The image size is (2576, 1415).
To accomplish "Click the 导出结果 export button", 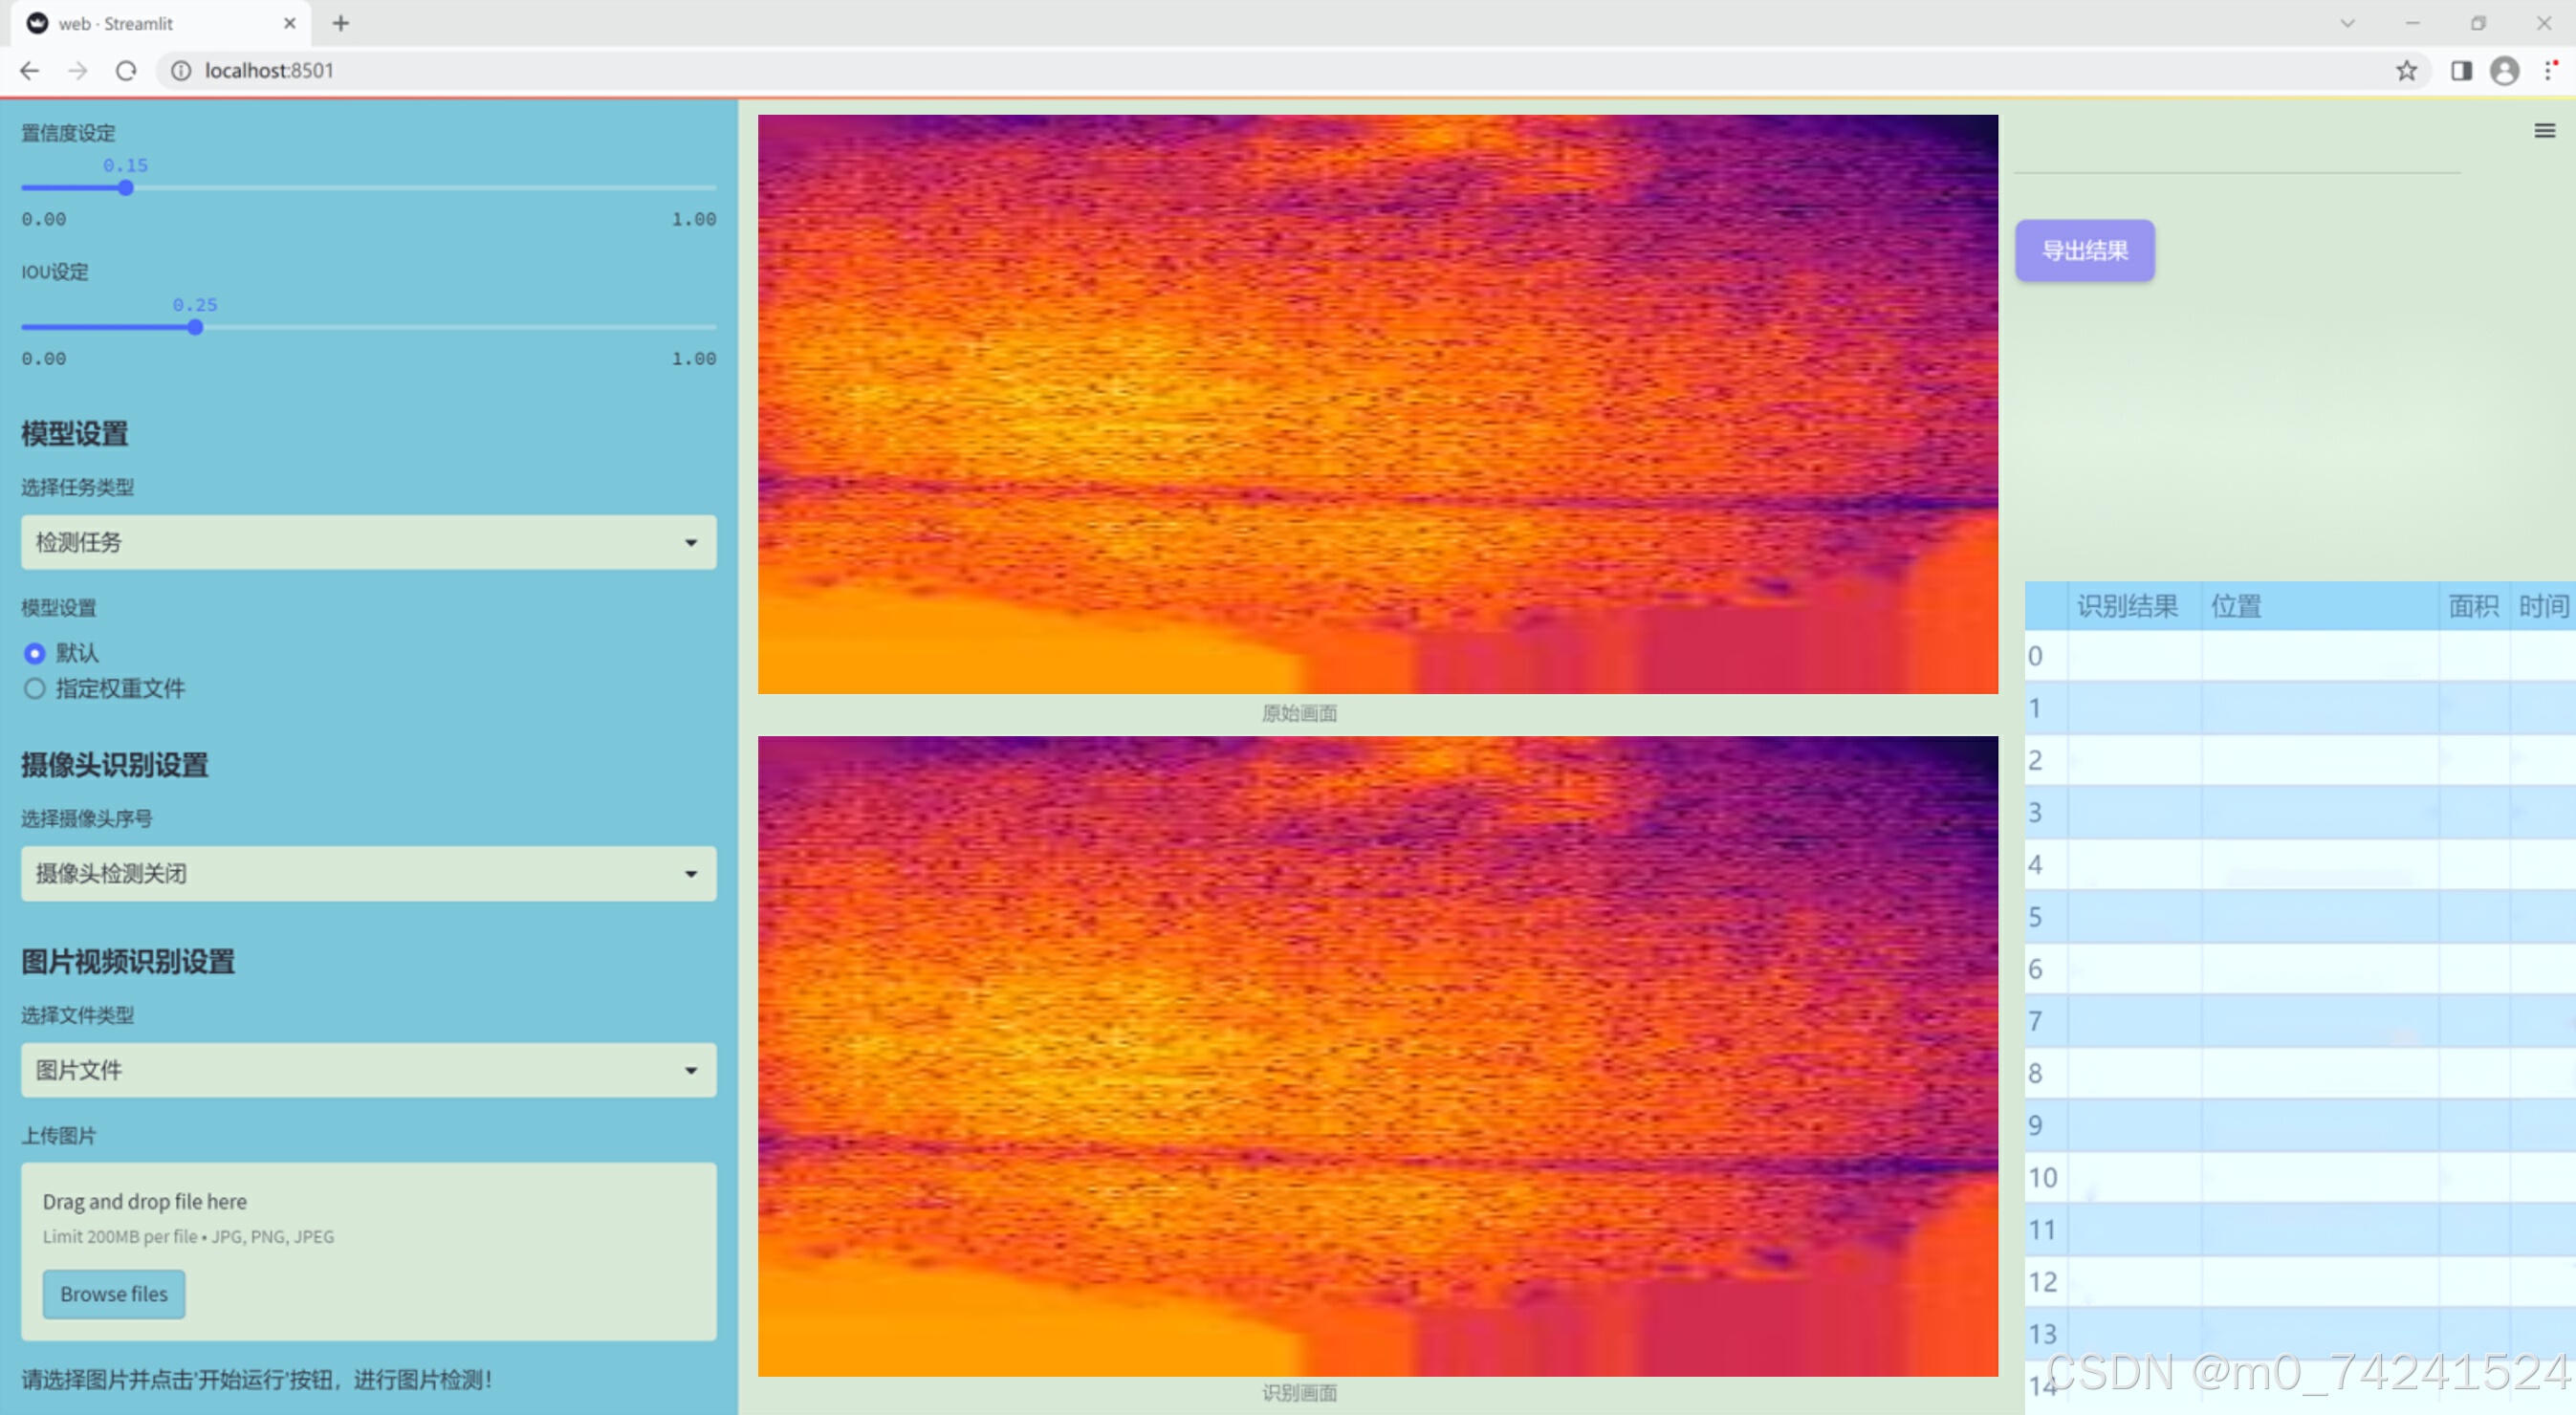I will pos(2084,251).
